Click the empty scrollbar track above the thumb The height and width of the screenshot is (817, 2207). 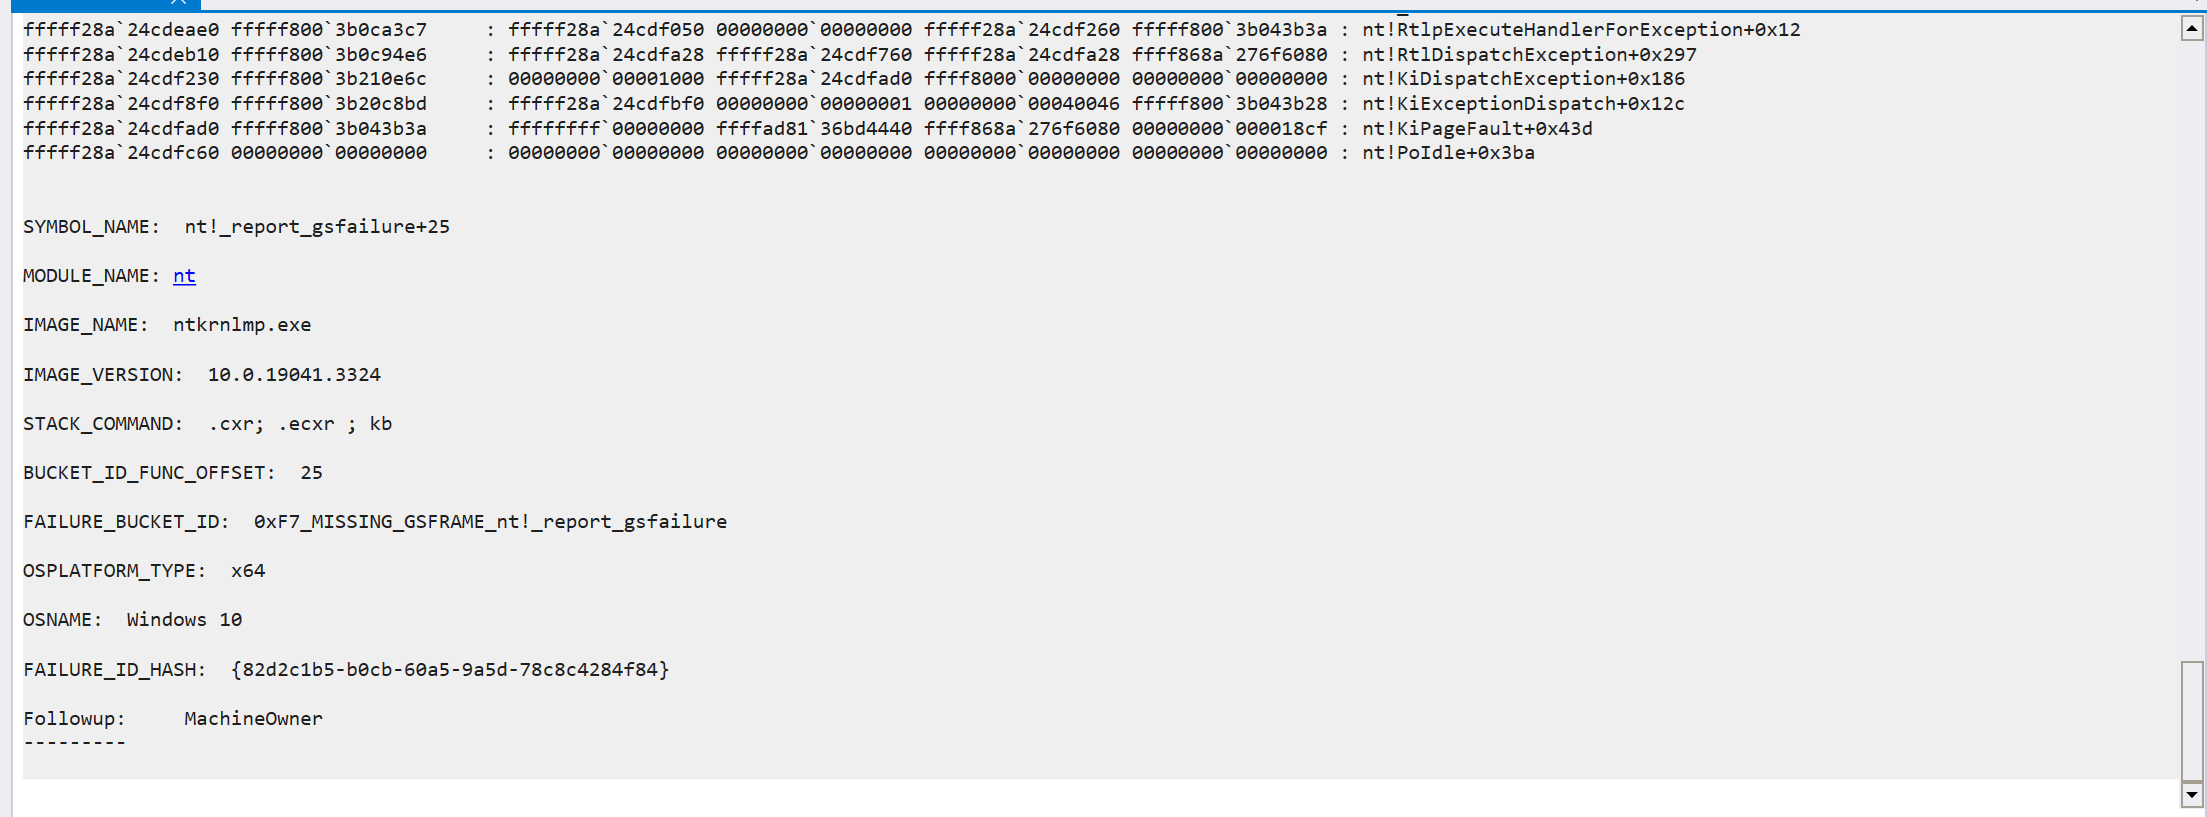[2191, 350]
